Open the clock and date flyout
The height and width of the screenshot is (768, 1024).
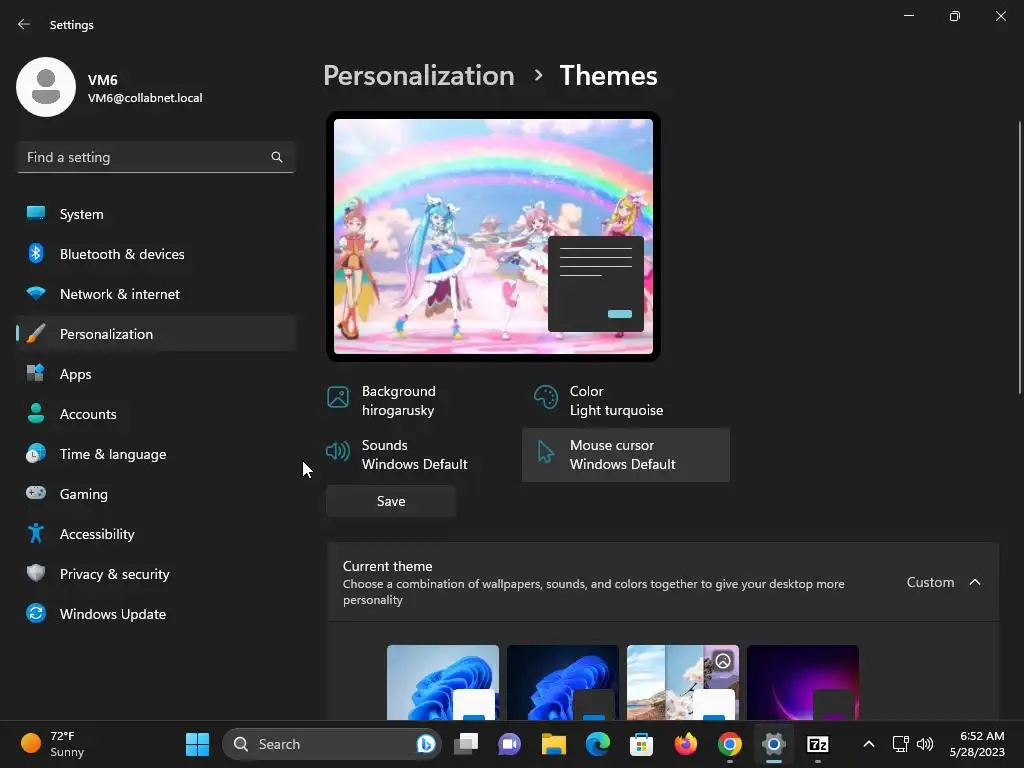point(977,744)
